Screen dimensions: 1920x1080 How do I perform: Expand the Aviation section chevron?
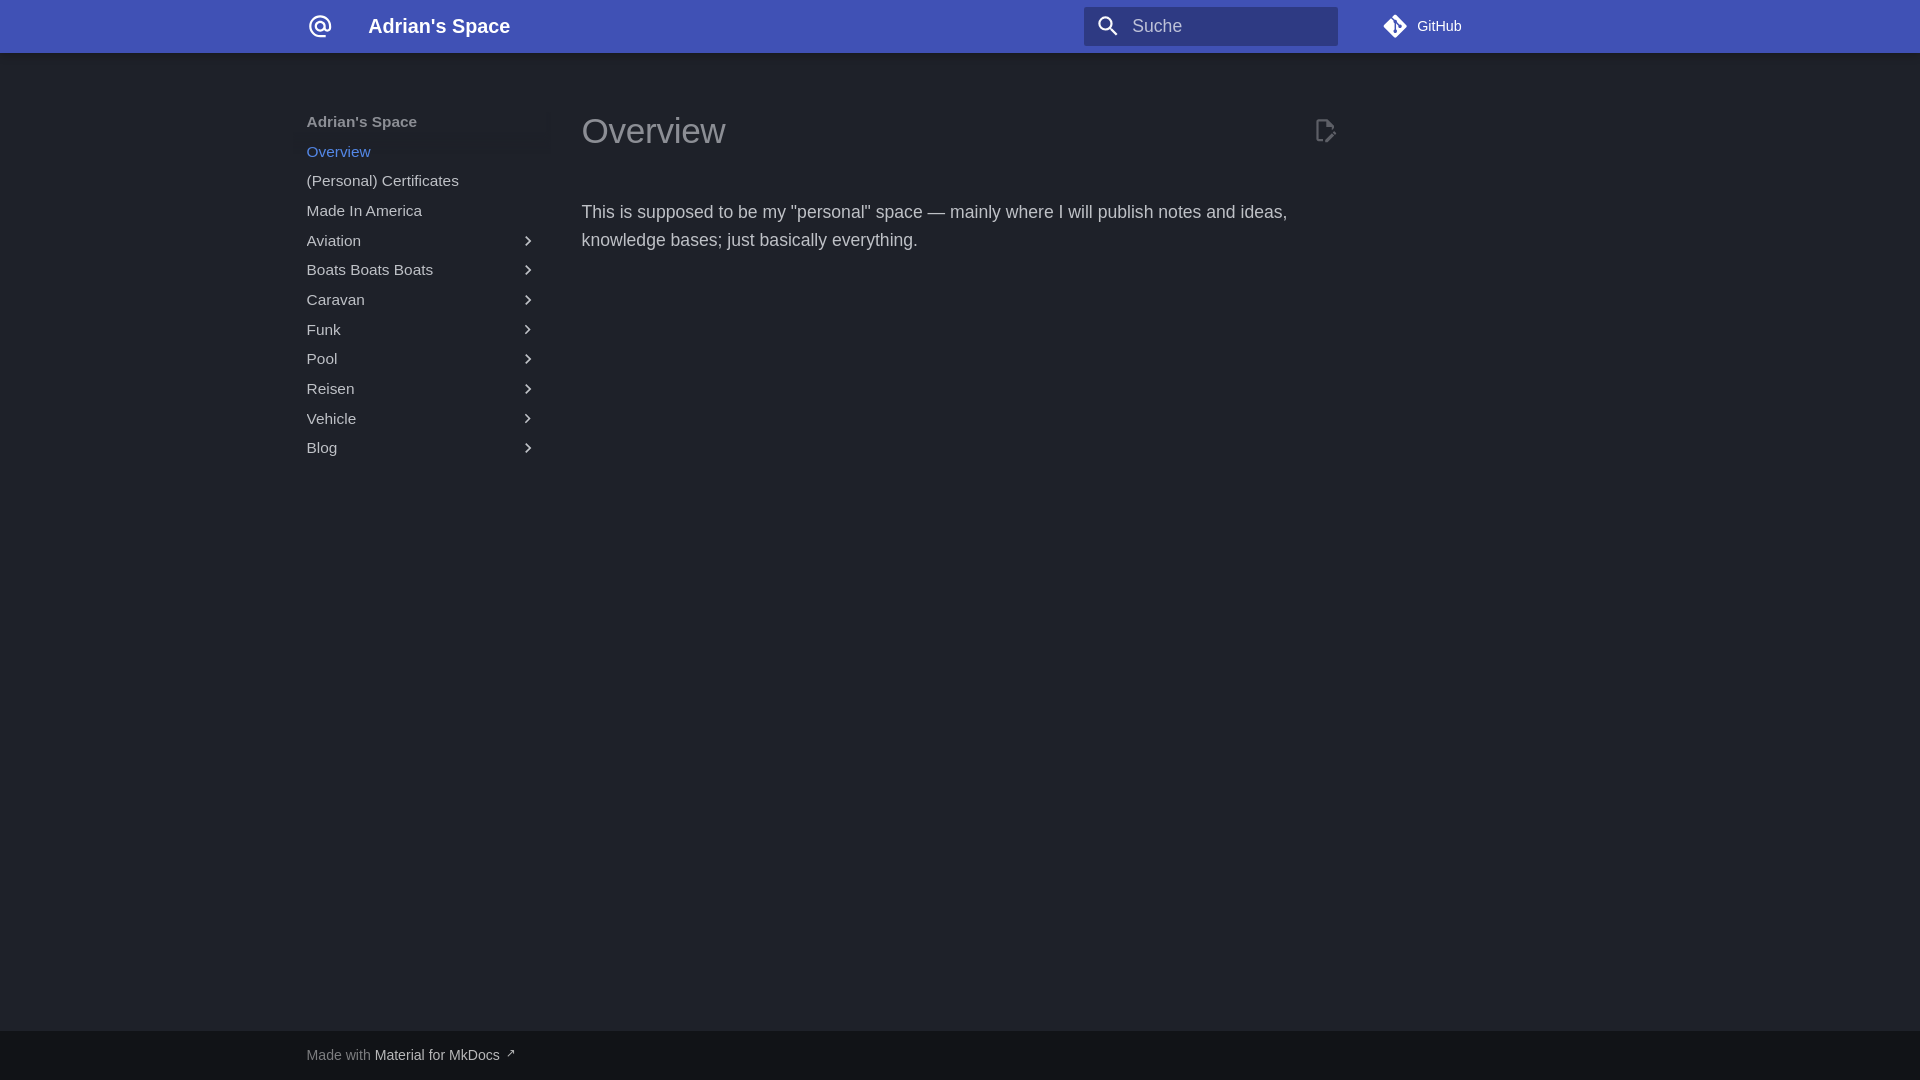528,241
